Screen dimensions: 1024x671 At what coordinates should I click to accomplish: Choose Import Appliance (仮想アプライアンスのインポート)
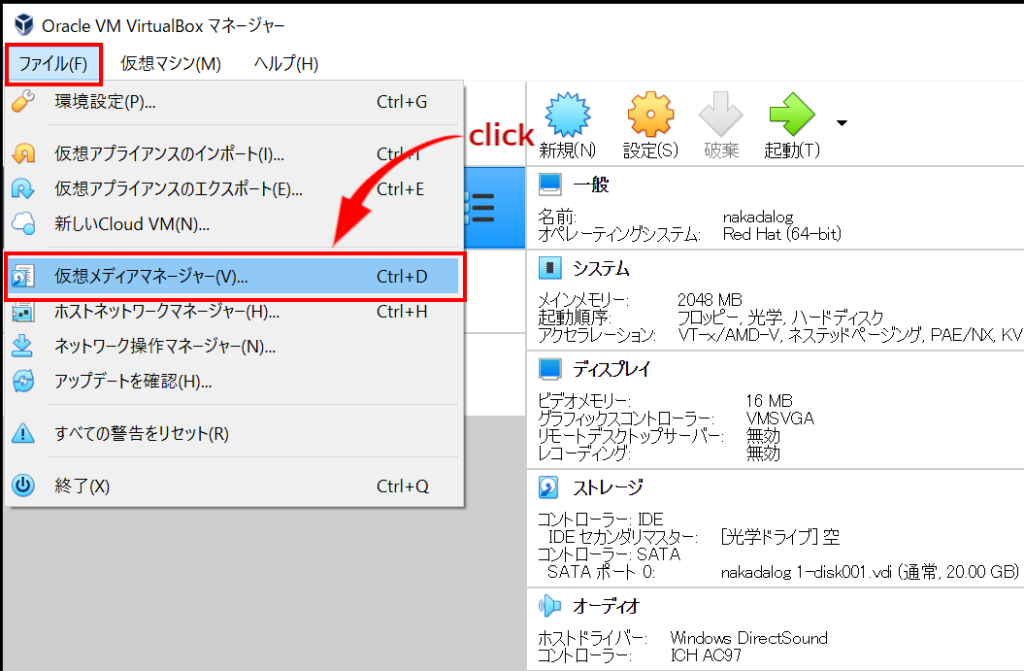pos(169,154)
